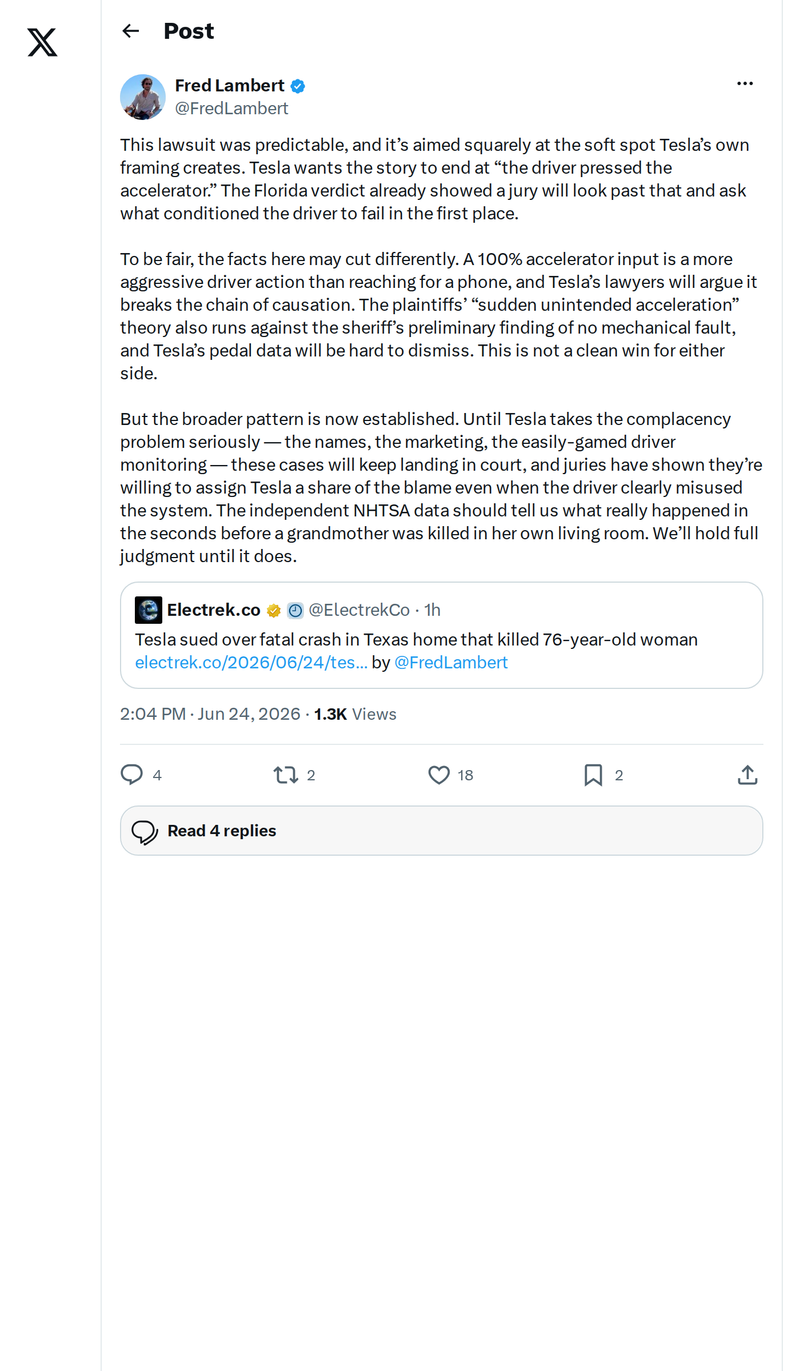Click the @ElectrekCo handle in quoted post
Viewport: 800px width, 1371px height.
tap(359, 610)
